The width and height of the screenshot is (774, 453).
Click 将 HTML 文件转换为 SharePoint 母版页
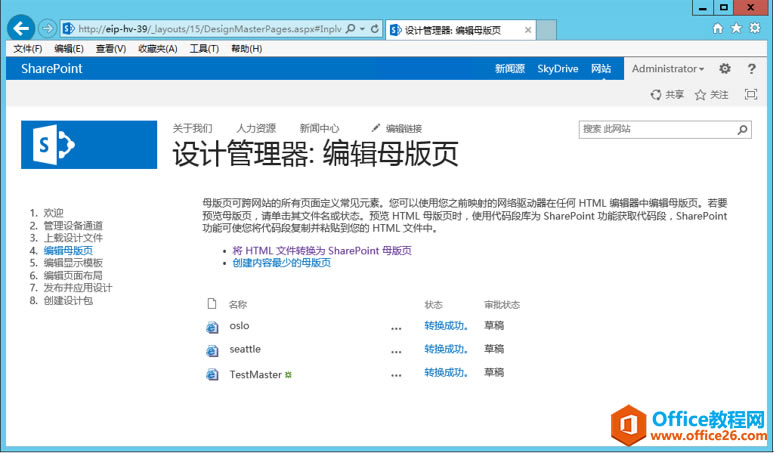click(322, 251)
